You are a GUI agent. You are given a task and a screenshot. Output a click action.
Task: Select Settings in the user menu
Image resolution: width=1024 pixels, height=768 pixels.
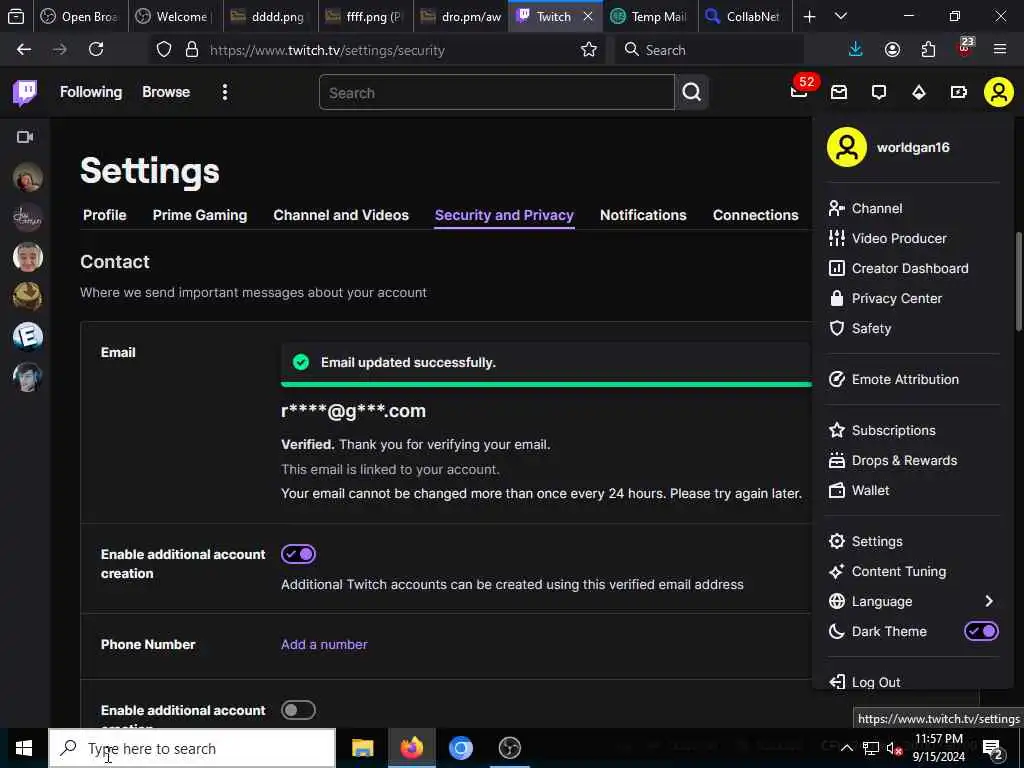[912, 541]
